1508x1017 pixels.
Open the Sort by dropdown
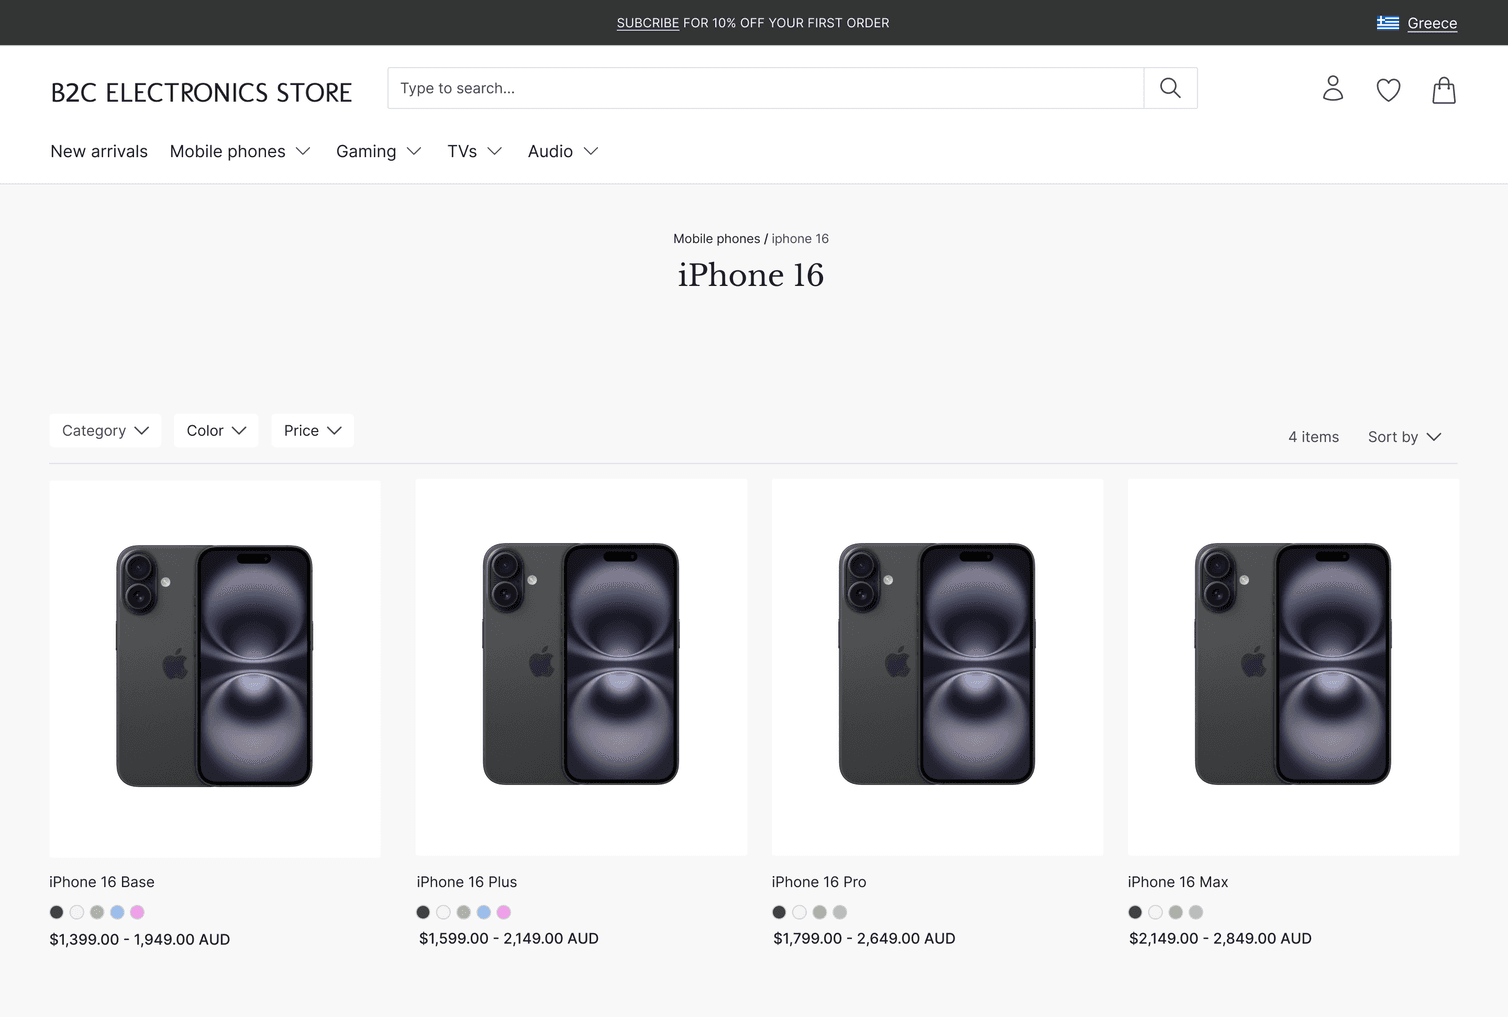[x=1404, y=437]
